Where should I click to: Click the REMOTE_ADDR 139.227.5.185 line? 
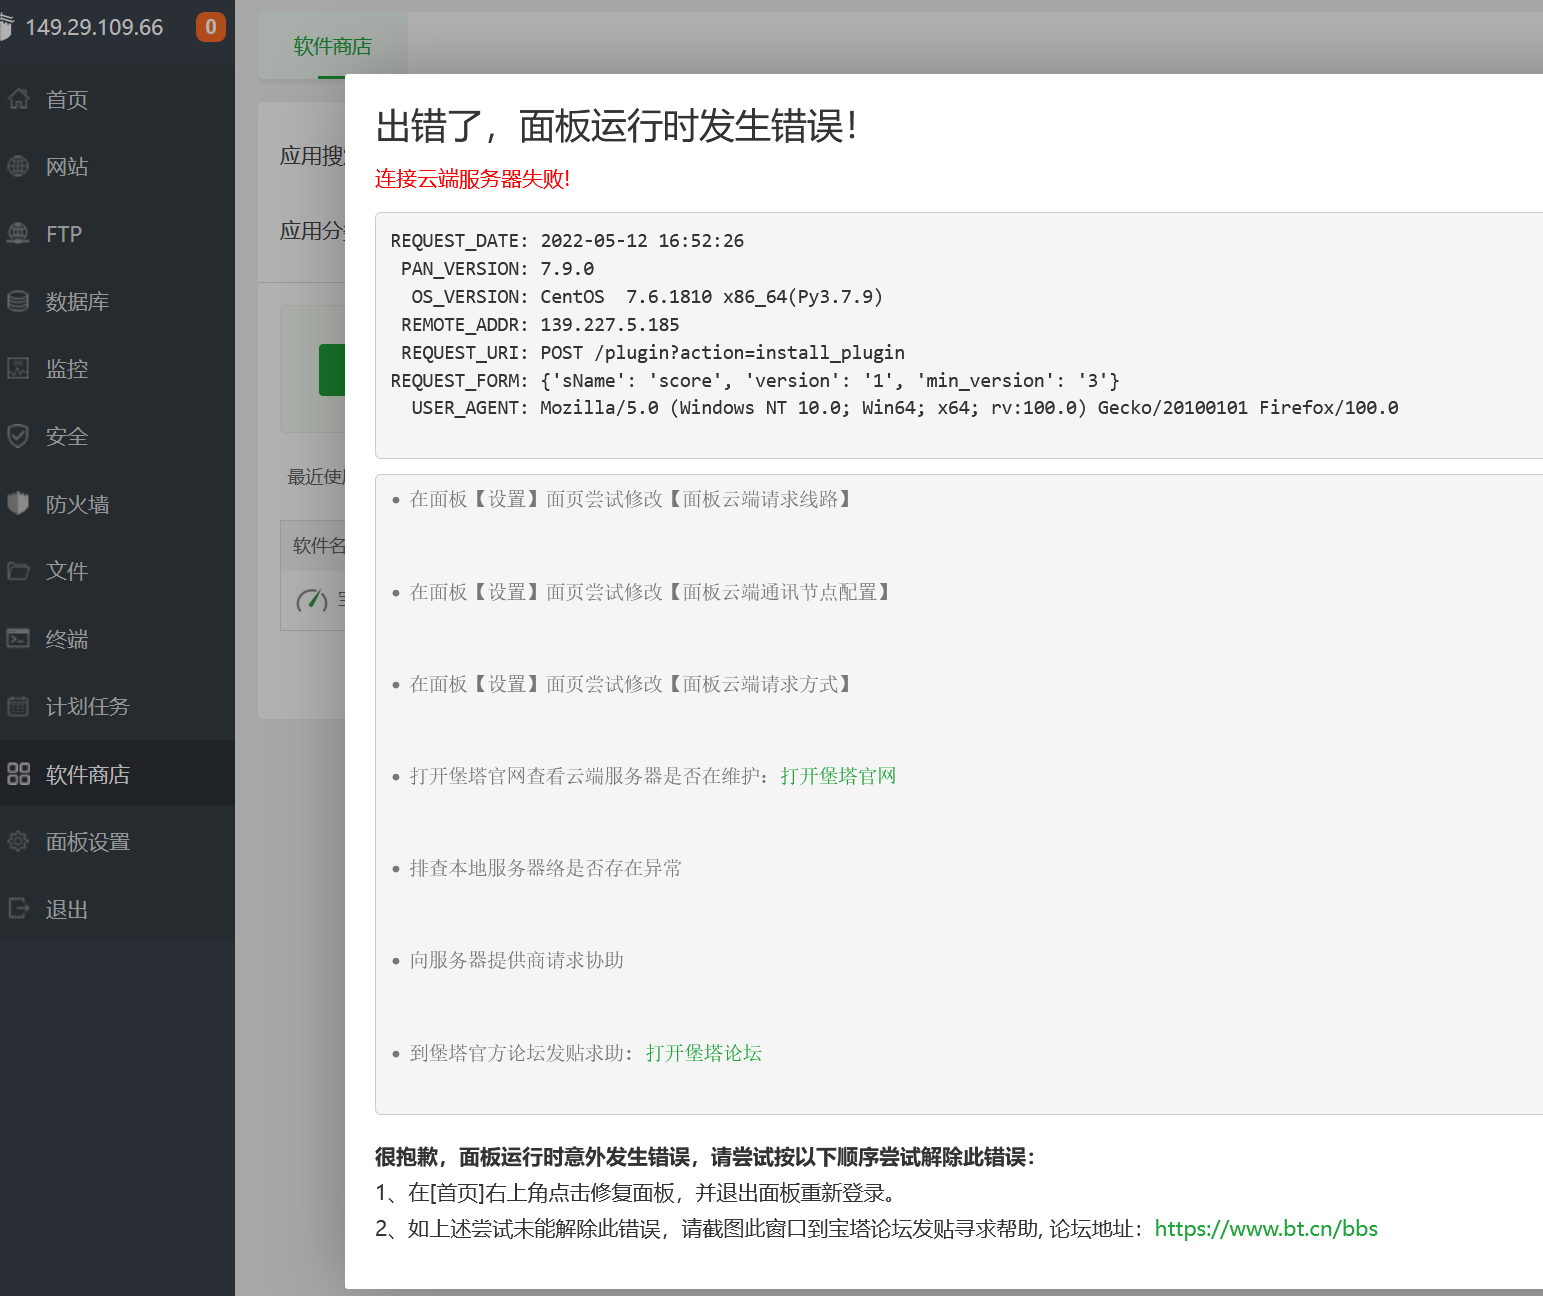(x=540, y=325)
